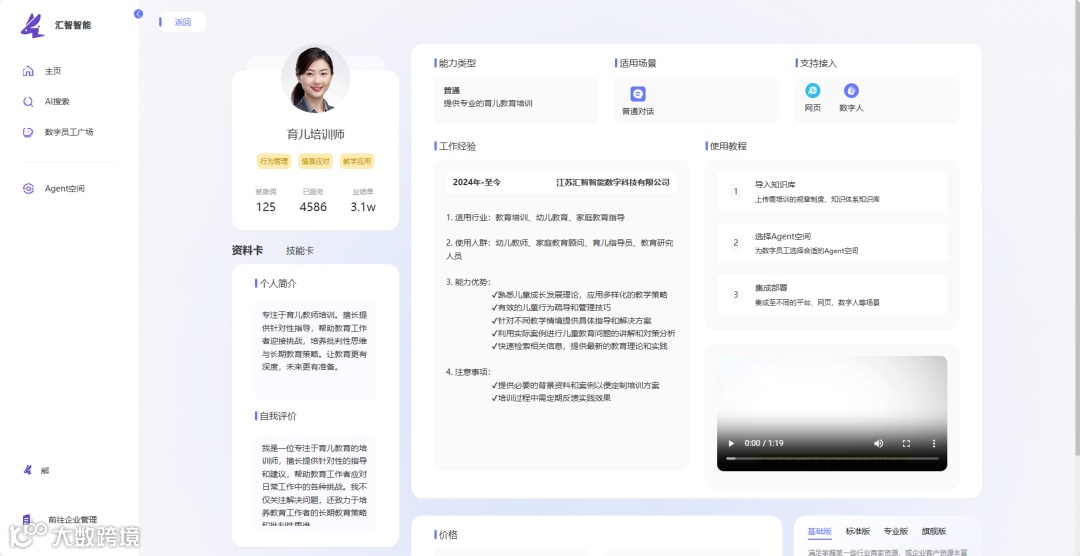Select the 旗舰版 pricing tab

[x=934, y=531]
